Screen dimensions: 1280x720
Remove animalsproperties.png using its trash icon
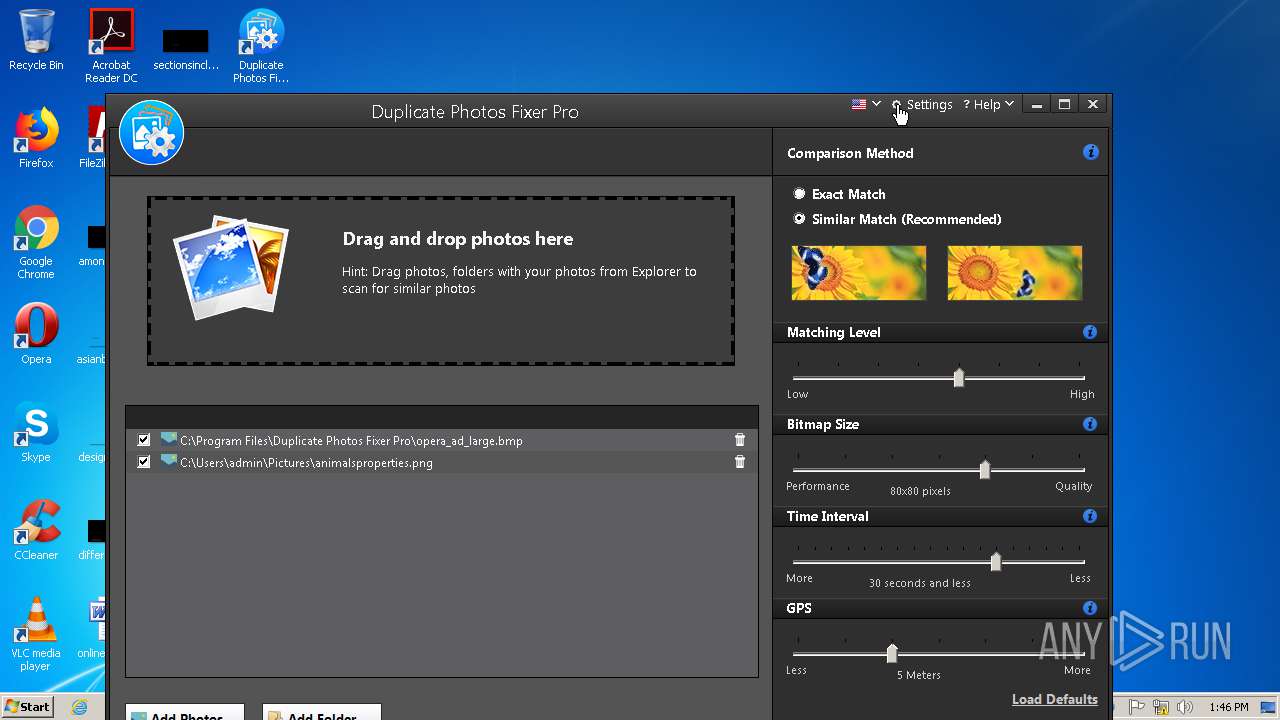tap(740, 462)
